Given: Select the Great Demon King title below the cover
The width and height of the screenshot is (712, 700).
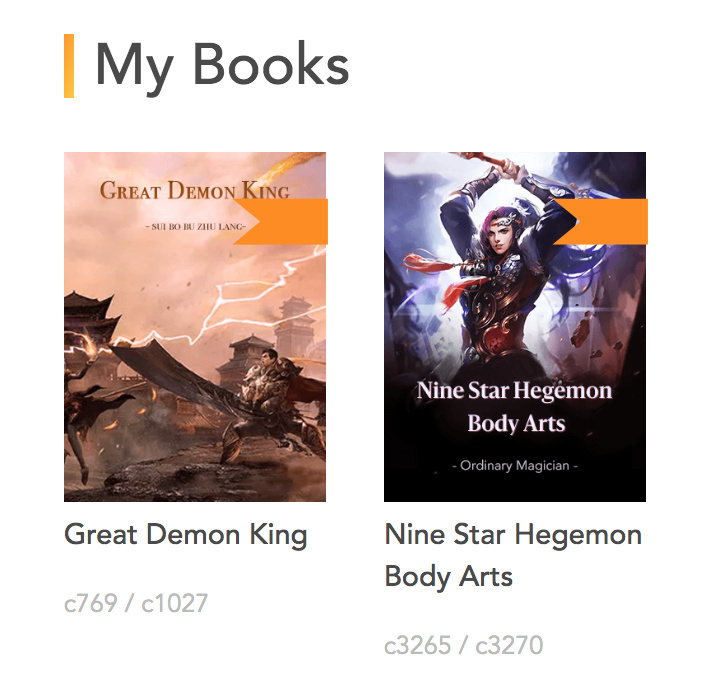Looking at the screenshot, I should pos(186,535).
